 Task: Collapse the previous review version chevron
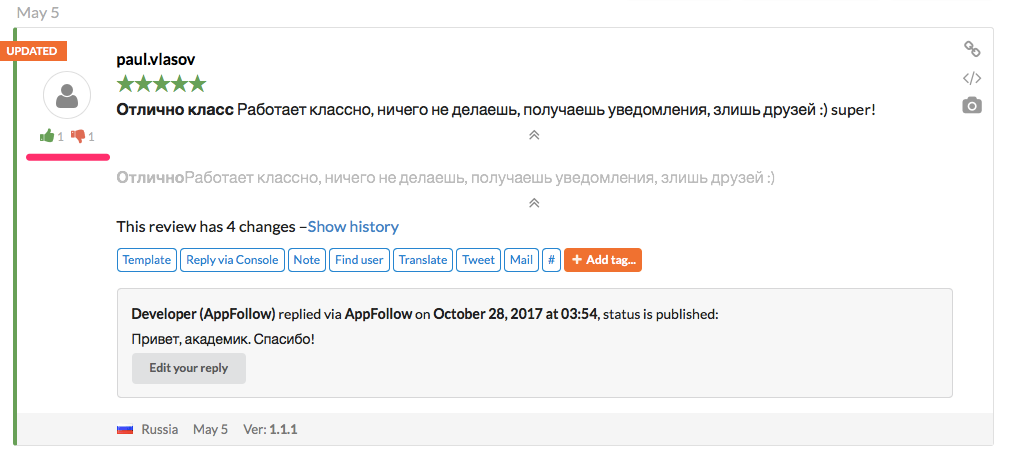pyautogui.click(x=534, y=203)
